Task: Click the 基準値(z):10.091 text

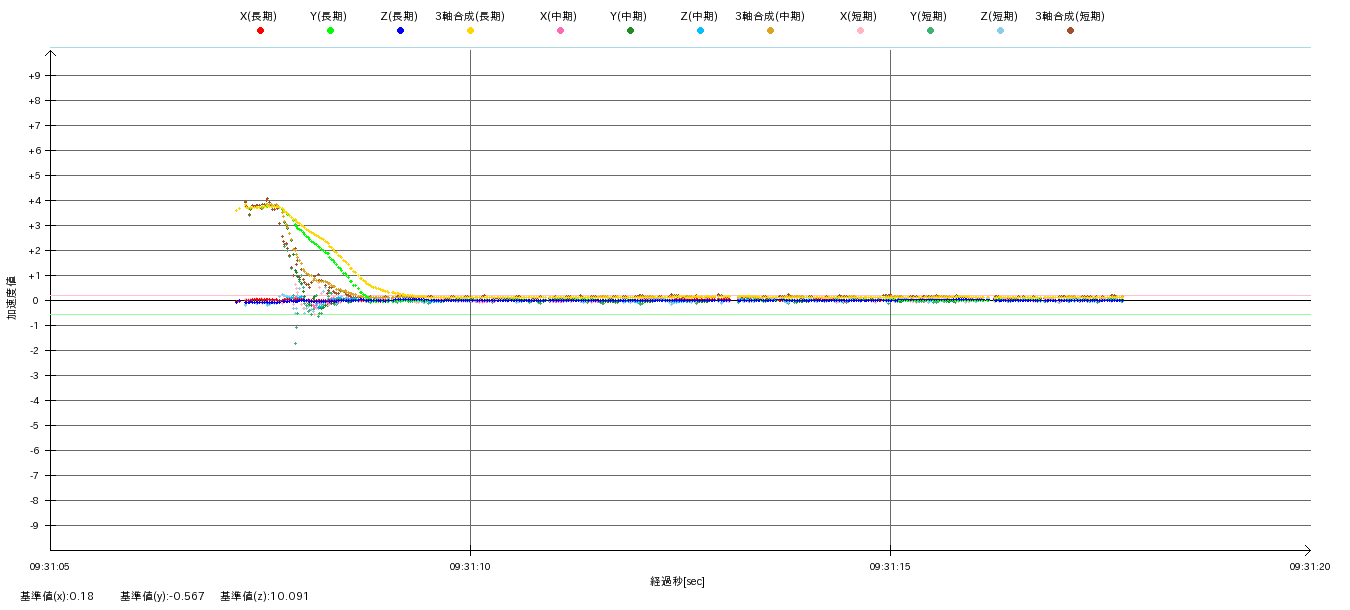Action: coord(264,596)
